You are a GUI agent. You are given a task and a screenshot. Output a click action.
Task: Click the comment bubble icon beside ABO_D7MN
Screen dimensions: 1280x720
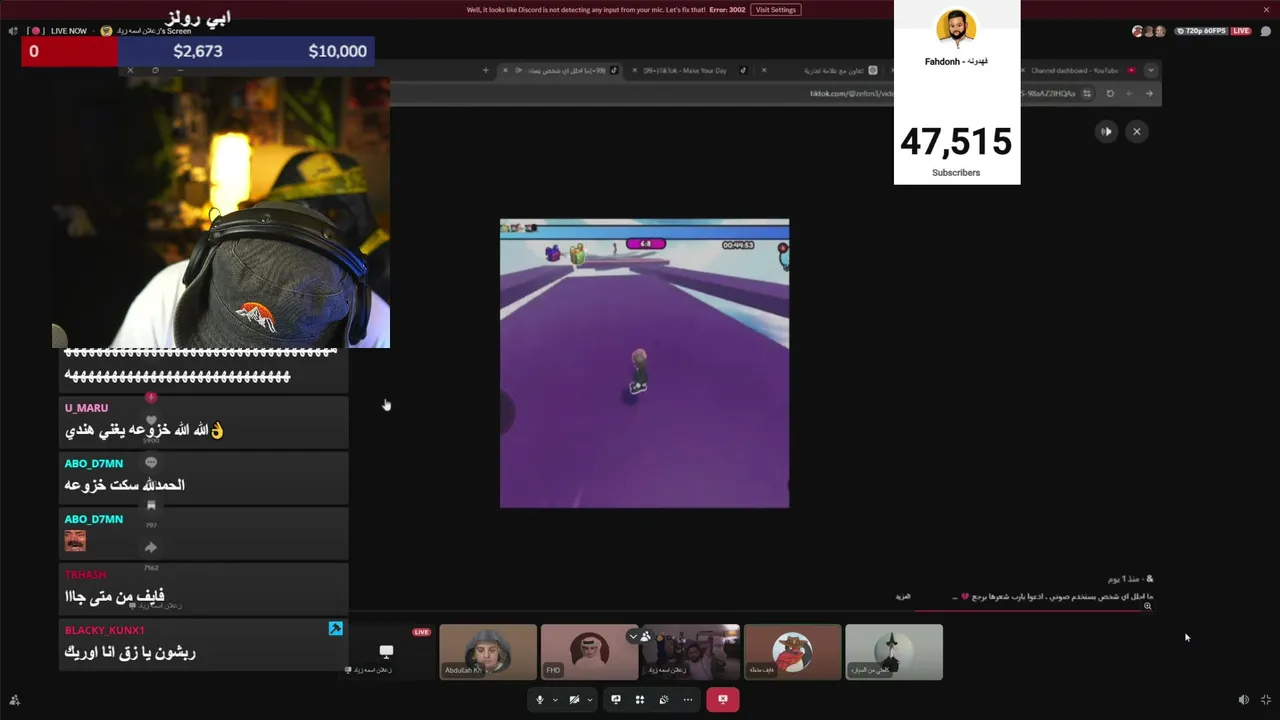point(151,463)
